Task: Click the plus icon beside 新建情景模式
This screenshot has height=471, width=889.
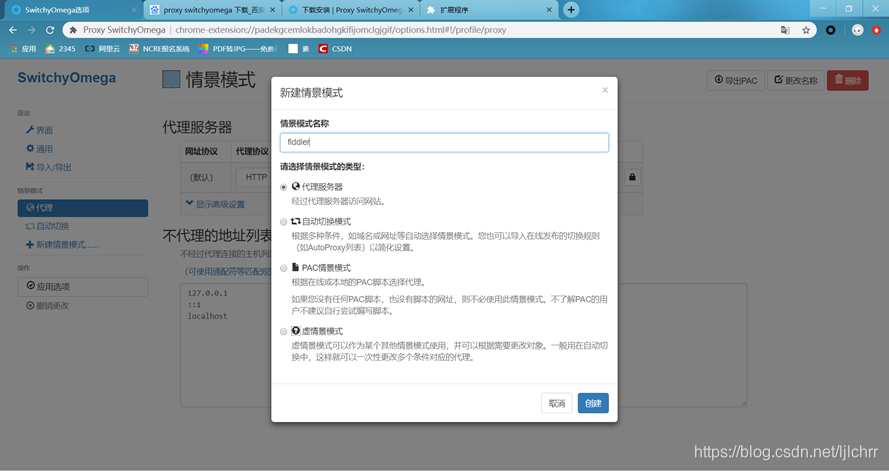Action: 30,245
